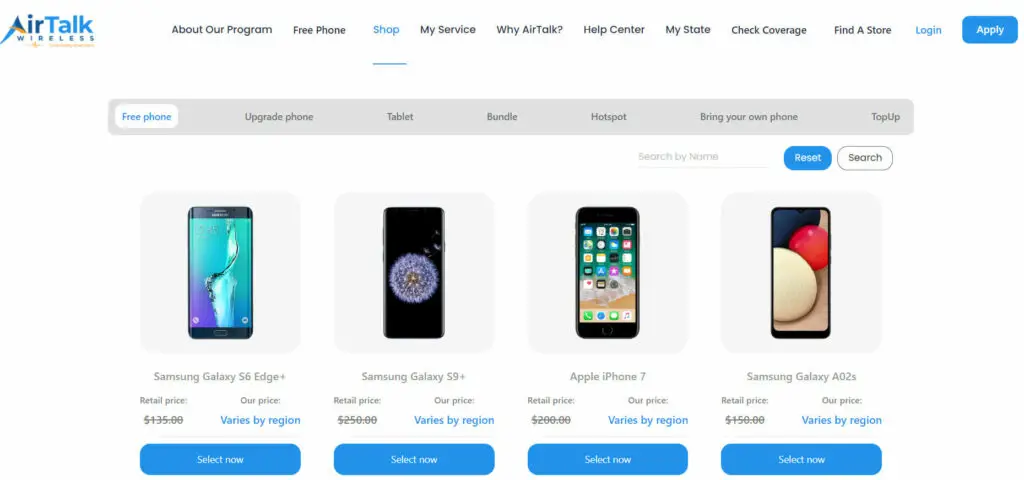
Task: Open the Login link
Action: tap(928, 30)
